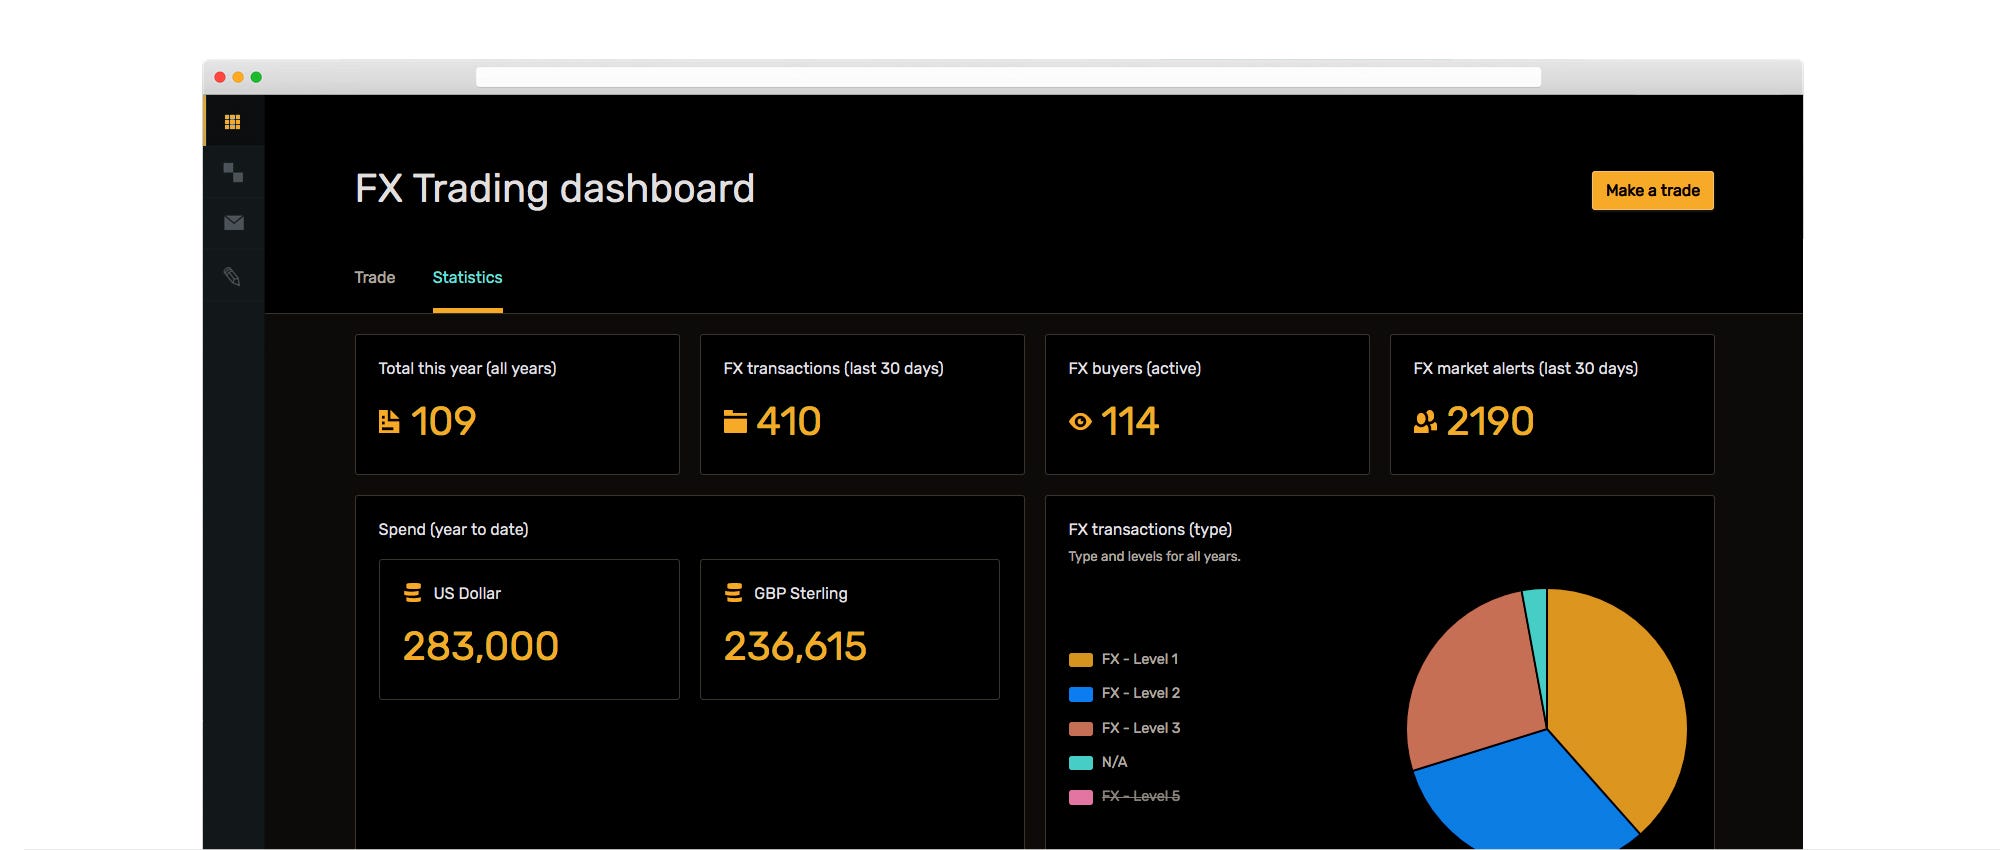2000x850 pixels.
Task: Click the browser address bar
Action: coord(1008,77)
